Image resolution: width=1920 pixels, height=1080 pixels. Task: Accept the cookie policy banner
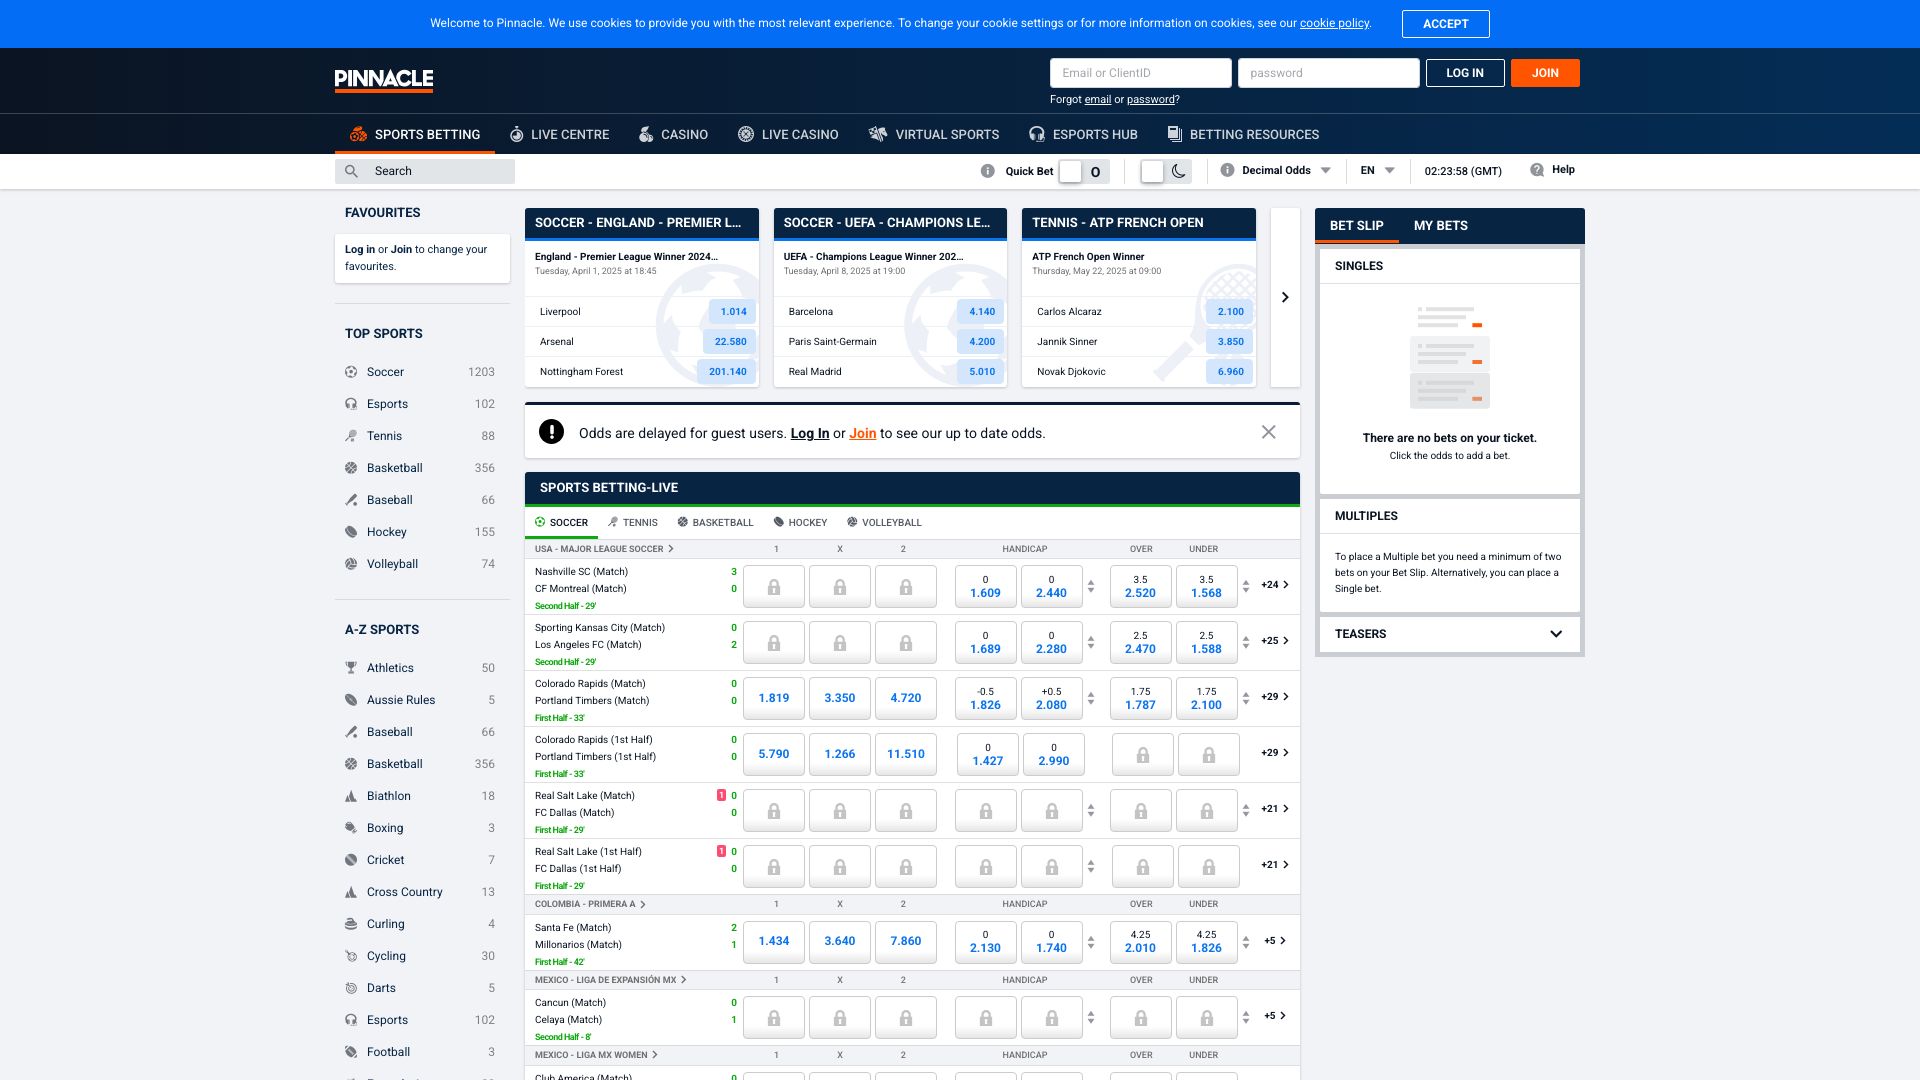coord(1445,24)
